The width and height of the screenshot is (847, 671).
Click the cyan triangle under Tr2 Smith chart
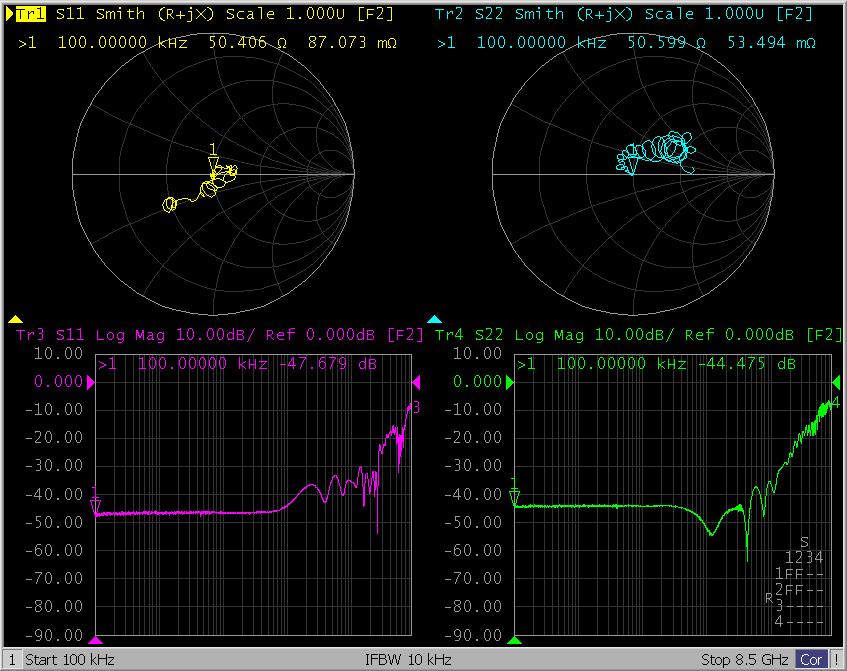(434, 320)
